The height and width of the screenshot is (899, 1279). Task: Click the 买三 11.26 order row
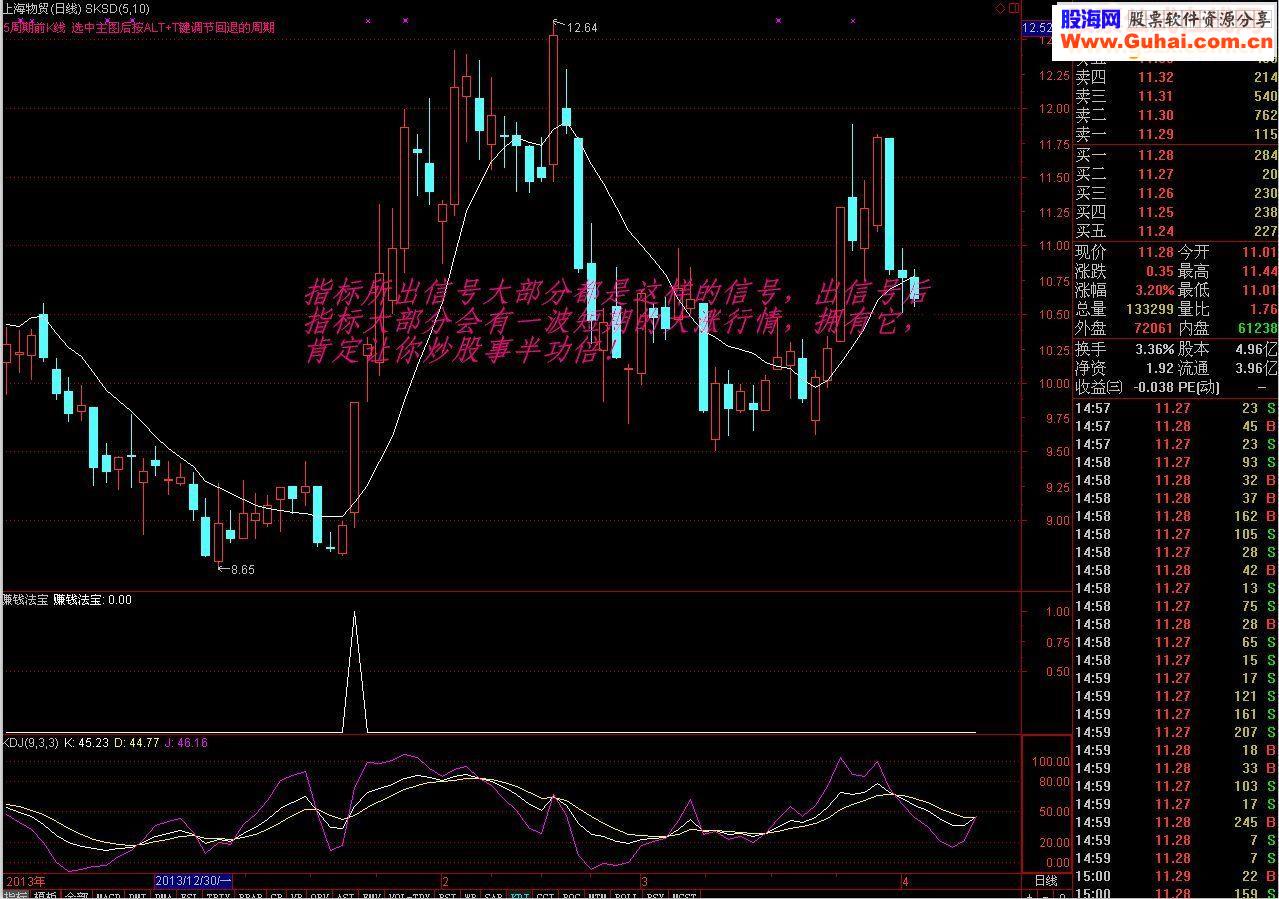1176,193
